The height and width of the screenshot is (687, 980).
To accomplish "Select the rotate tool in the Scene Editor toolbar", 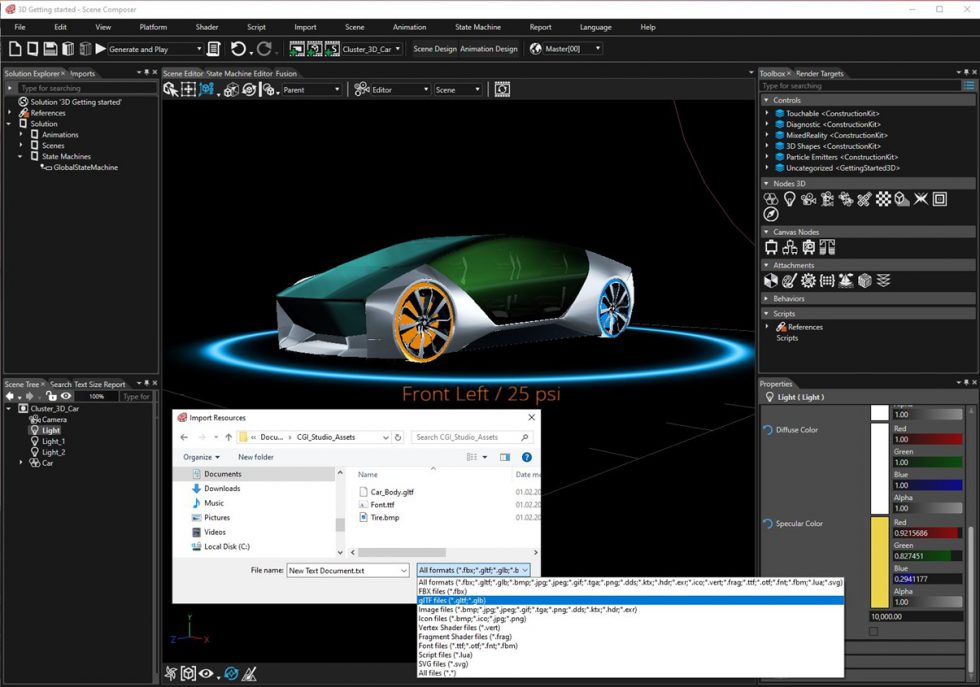I will coord(247,89).
